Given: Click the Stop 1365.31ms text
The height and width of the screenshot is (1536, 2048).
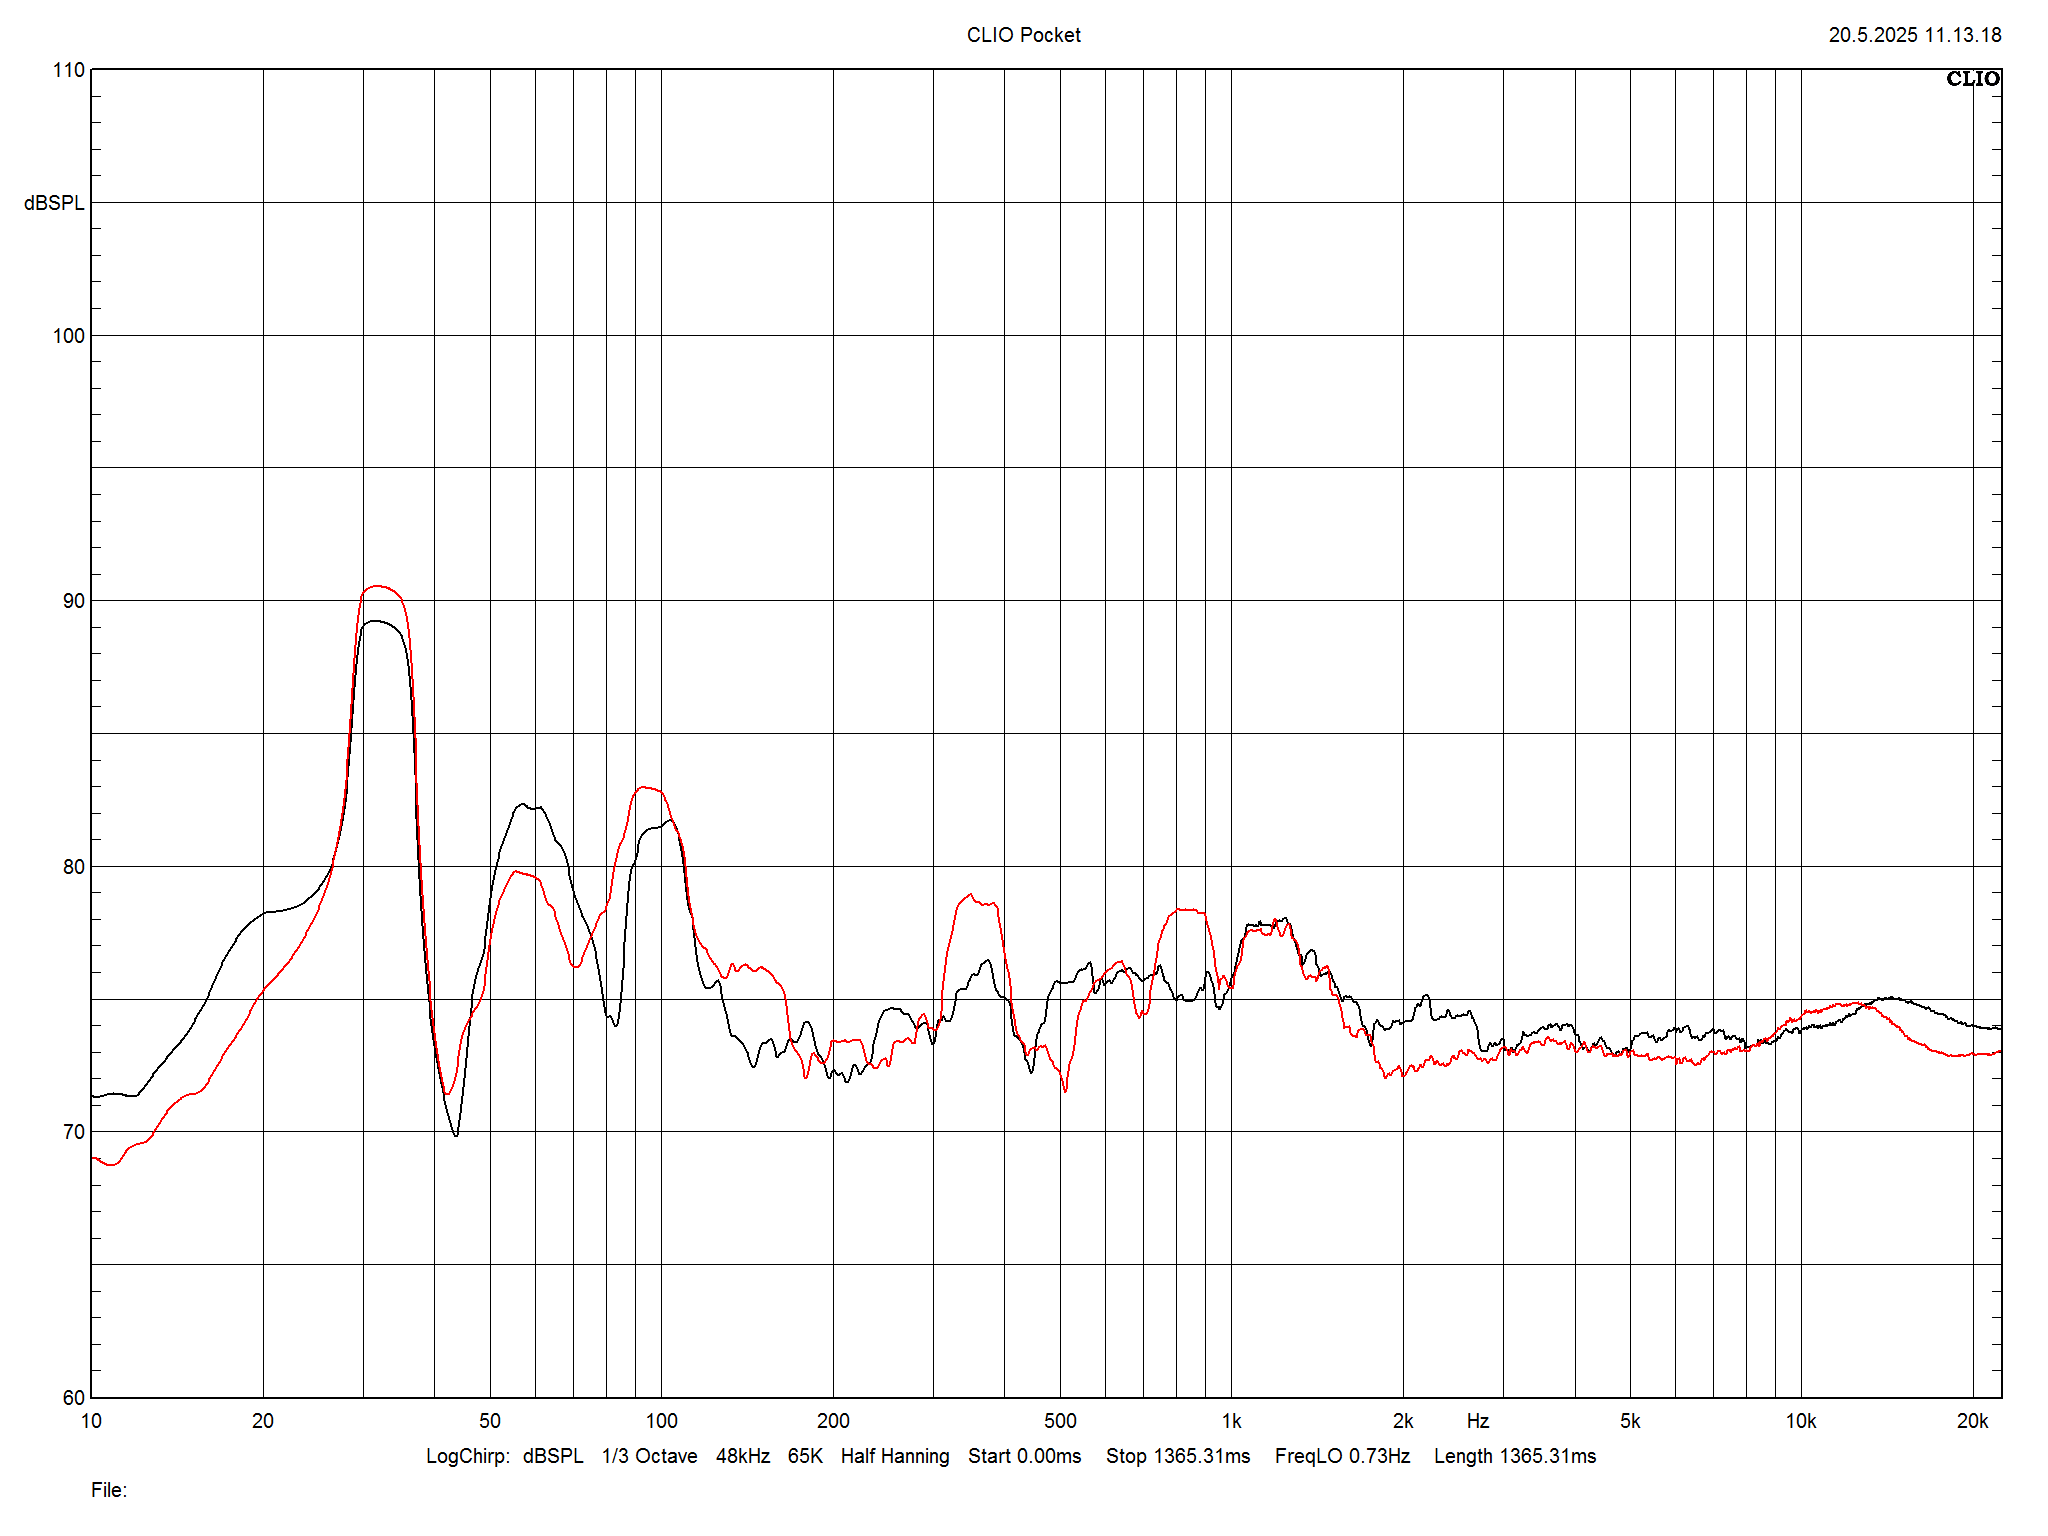Looking at the screenshot, I should [x=1178, y=1456].
